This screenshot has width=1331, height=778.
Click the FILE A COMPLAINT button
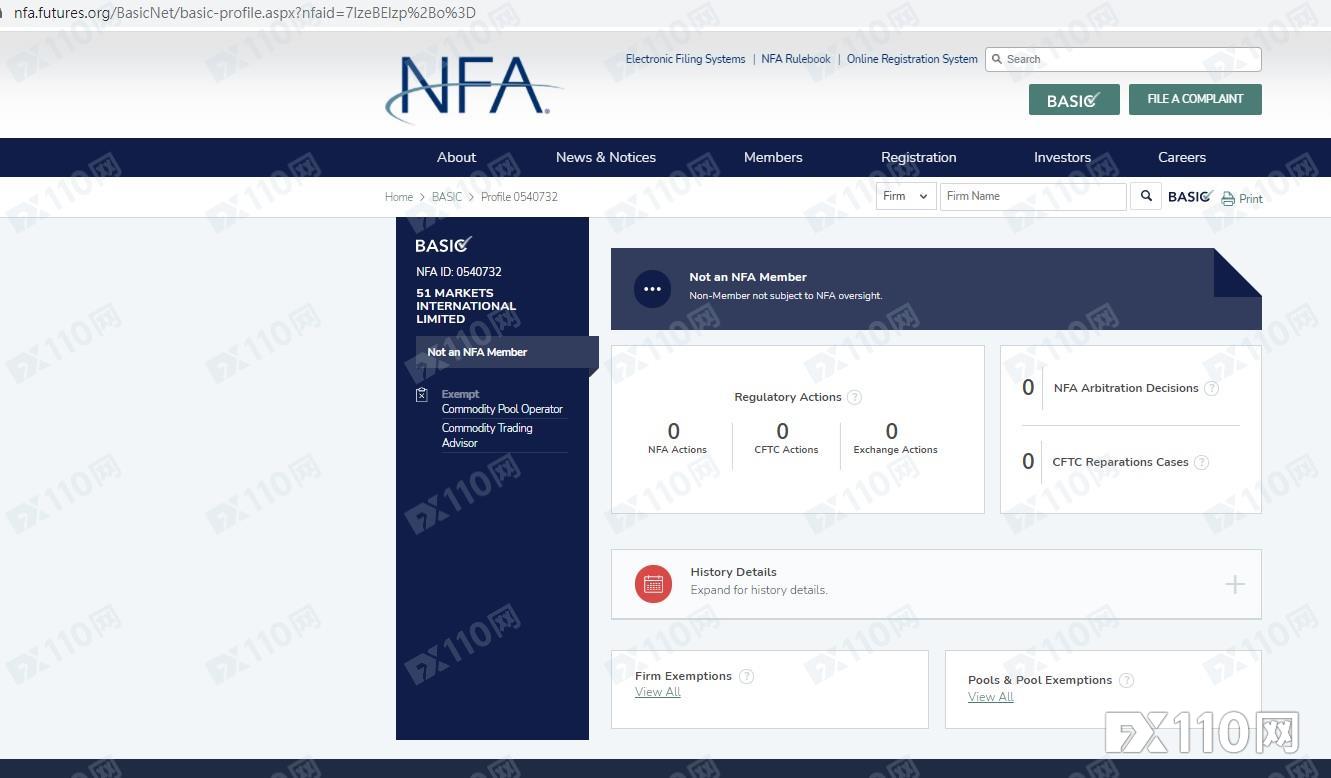tap(1195, 99)
